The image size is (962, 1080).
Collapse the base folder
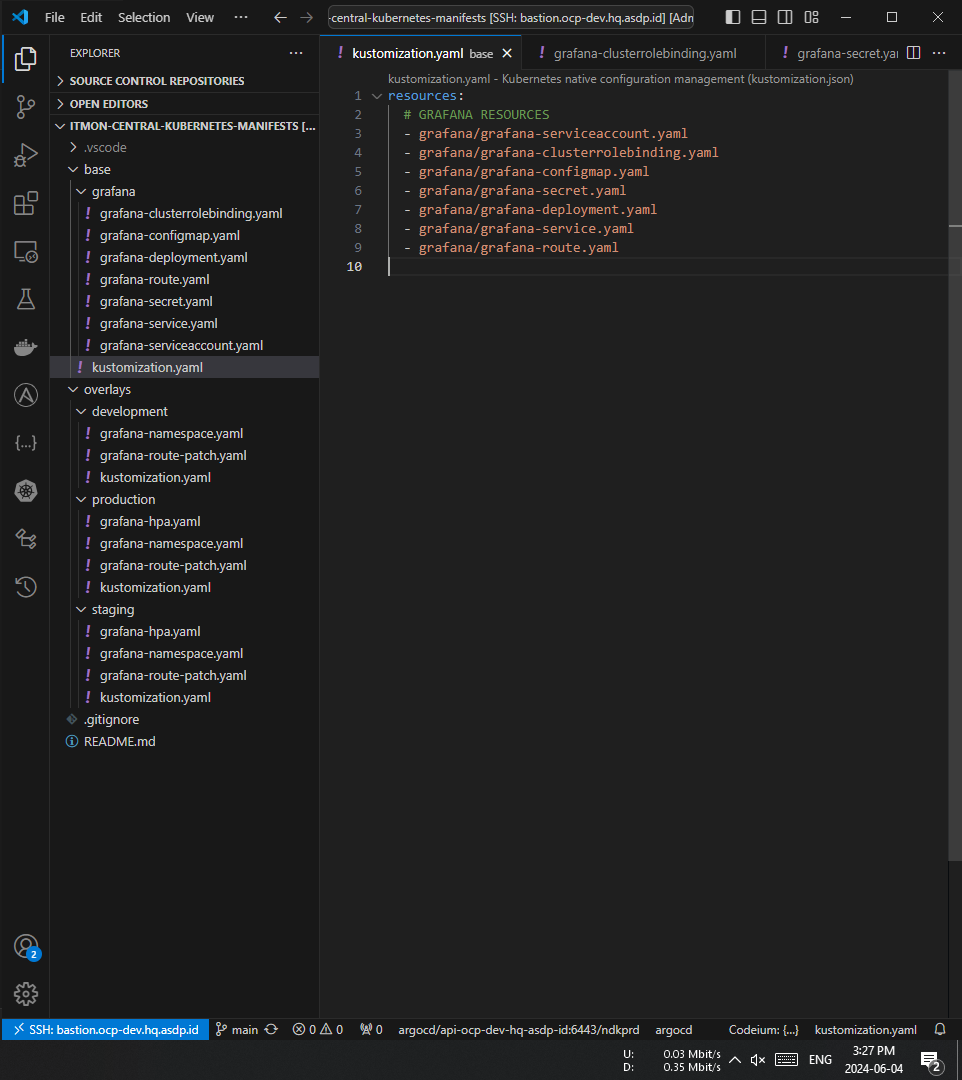coord(185,169)
